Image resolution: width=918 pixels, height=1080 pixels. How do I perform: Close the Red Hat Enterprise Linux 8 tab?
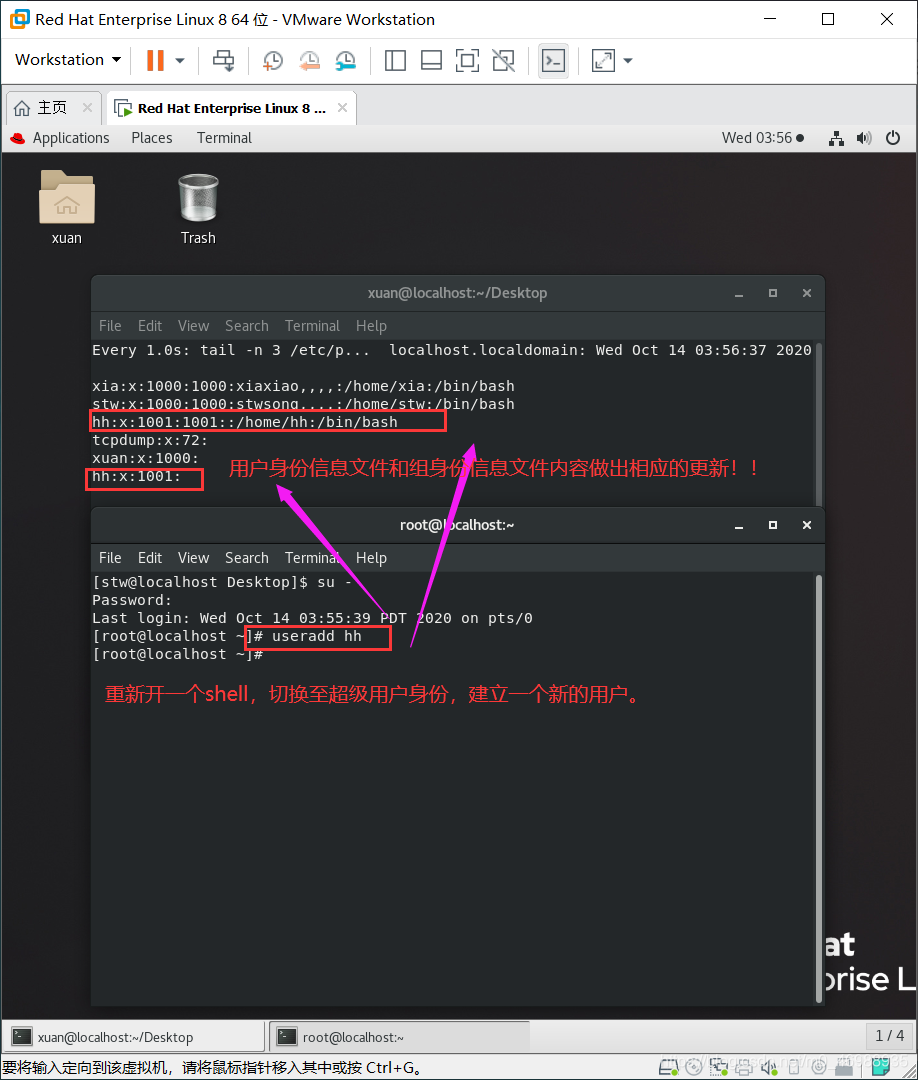click(342, 107)
